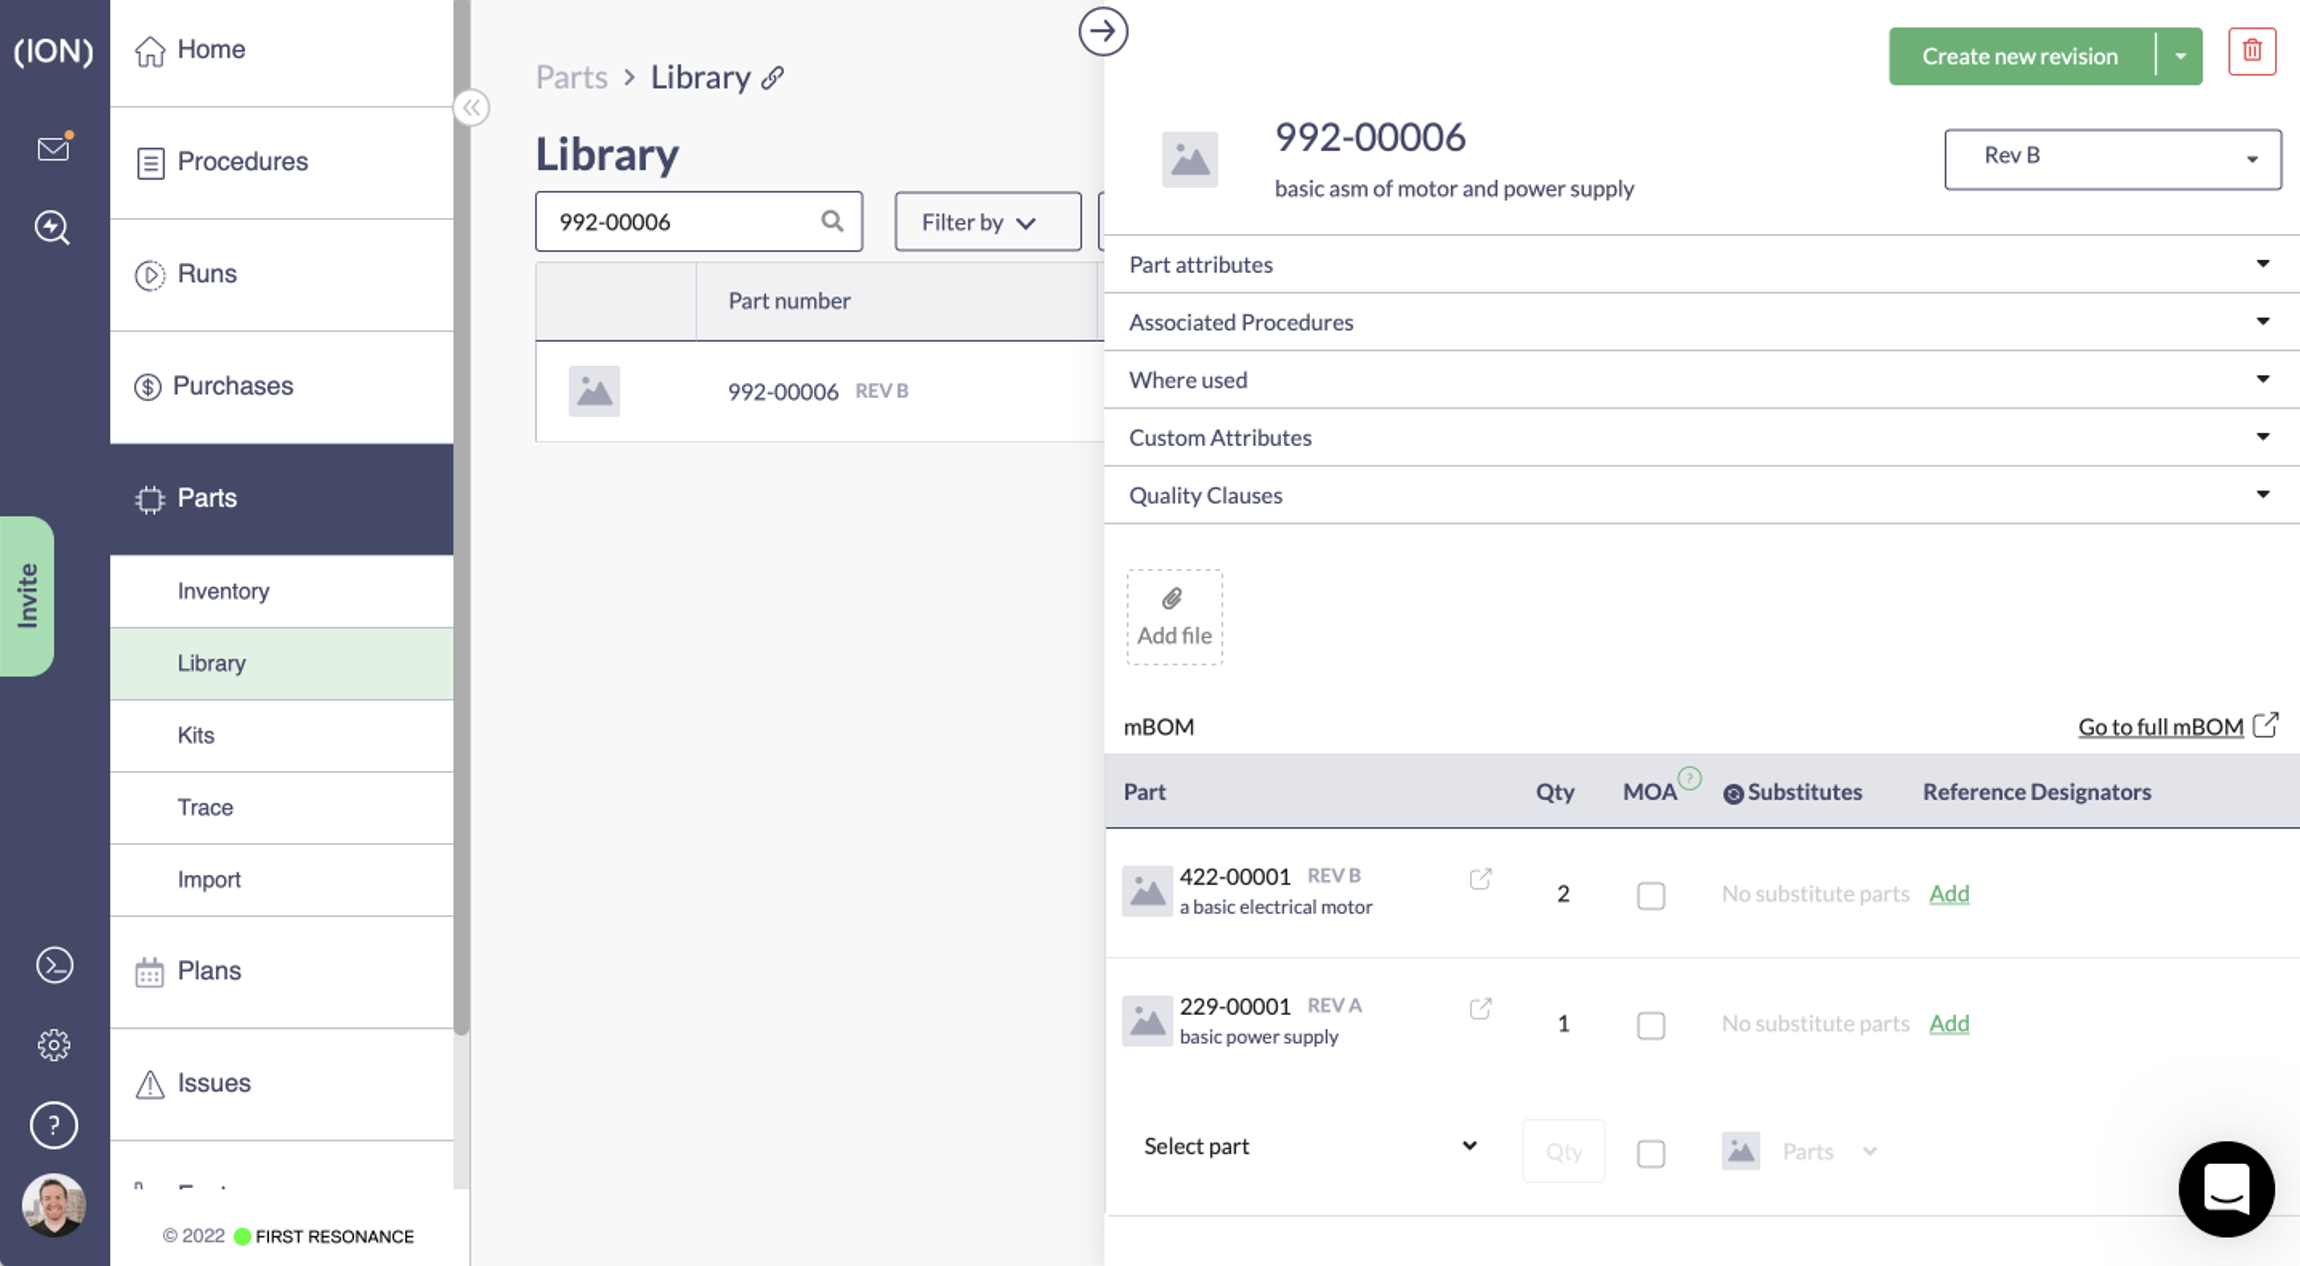Open the mail inbox icon
This screenshot has height=1266, width=2300.
(53, 149)
